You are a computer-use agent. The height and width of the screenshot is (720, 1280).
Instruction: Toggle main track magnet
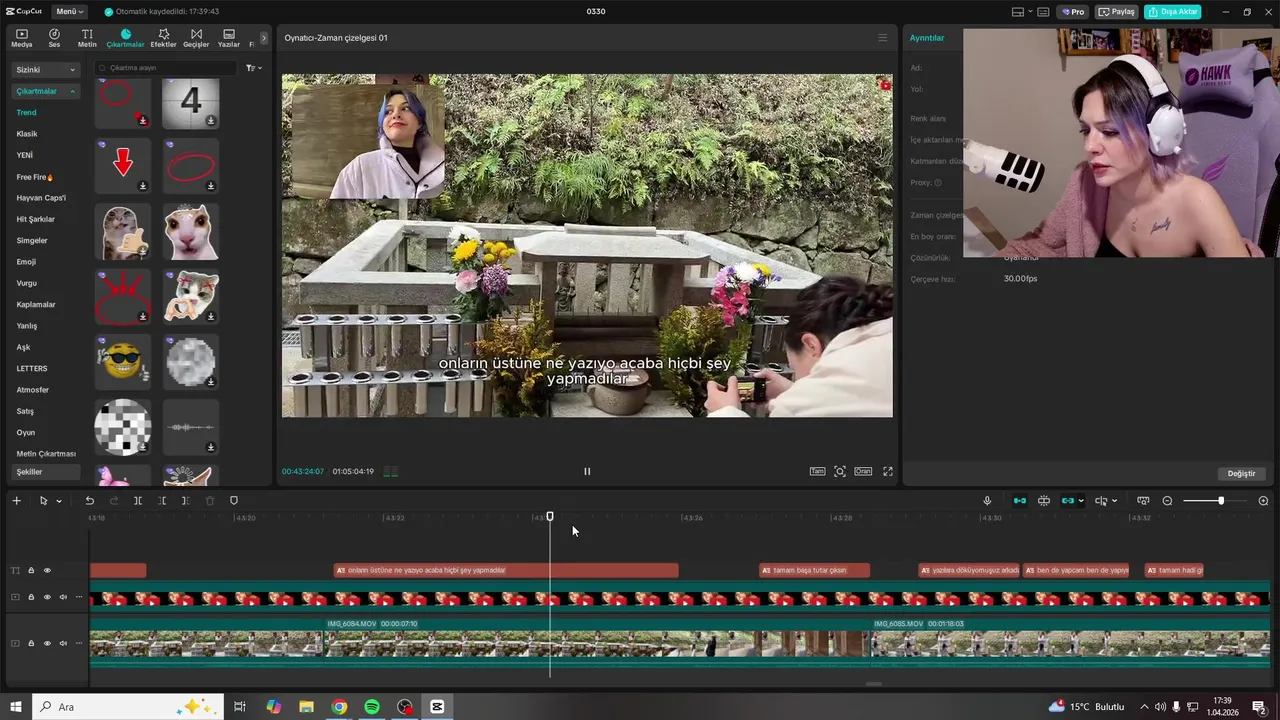(x=1020, y=501)
